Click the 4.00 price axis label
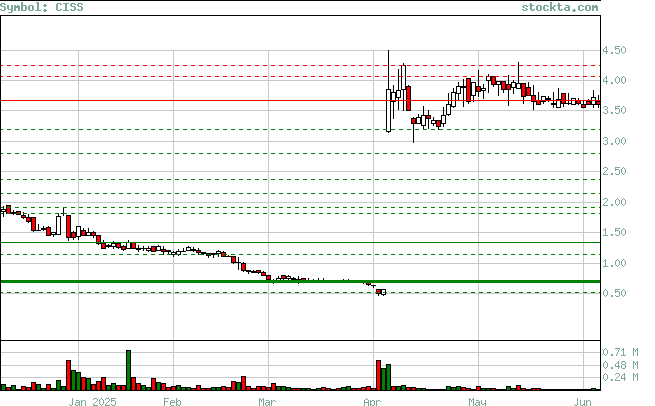The image size is (655, 406). (614, 80)
